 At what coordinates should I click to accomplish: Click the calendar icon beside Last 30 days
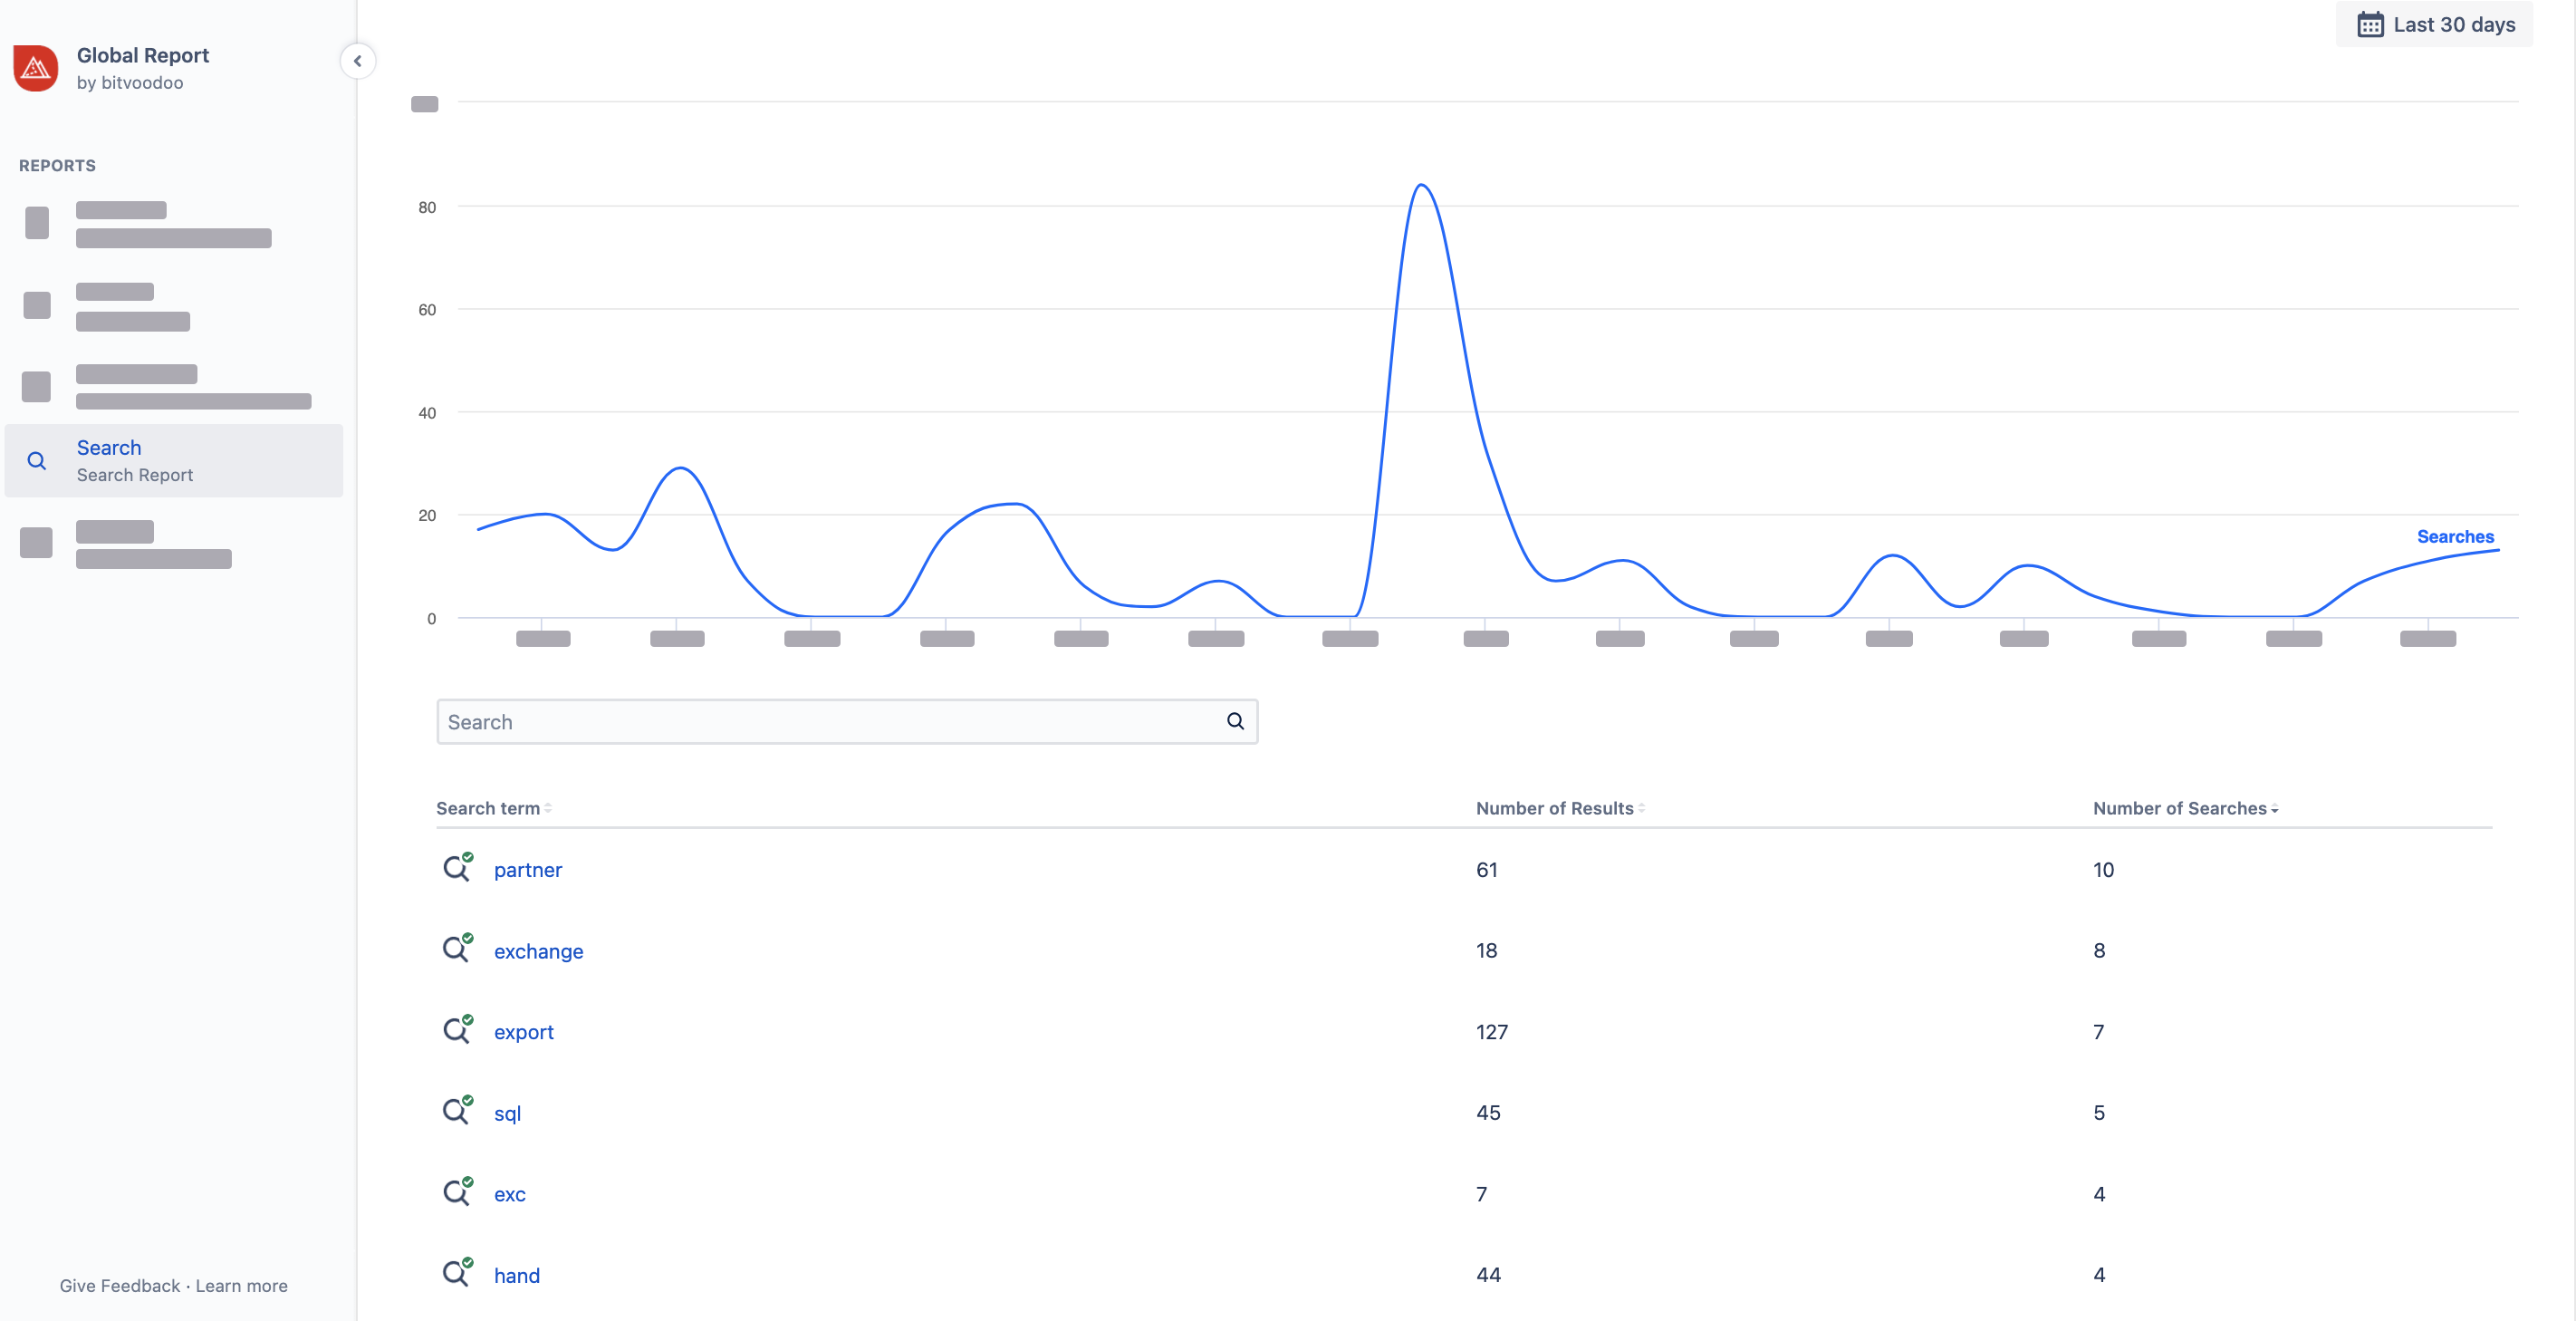tap(2369, 25)
